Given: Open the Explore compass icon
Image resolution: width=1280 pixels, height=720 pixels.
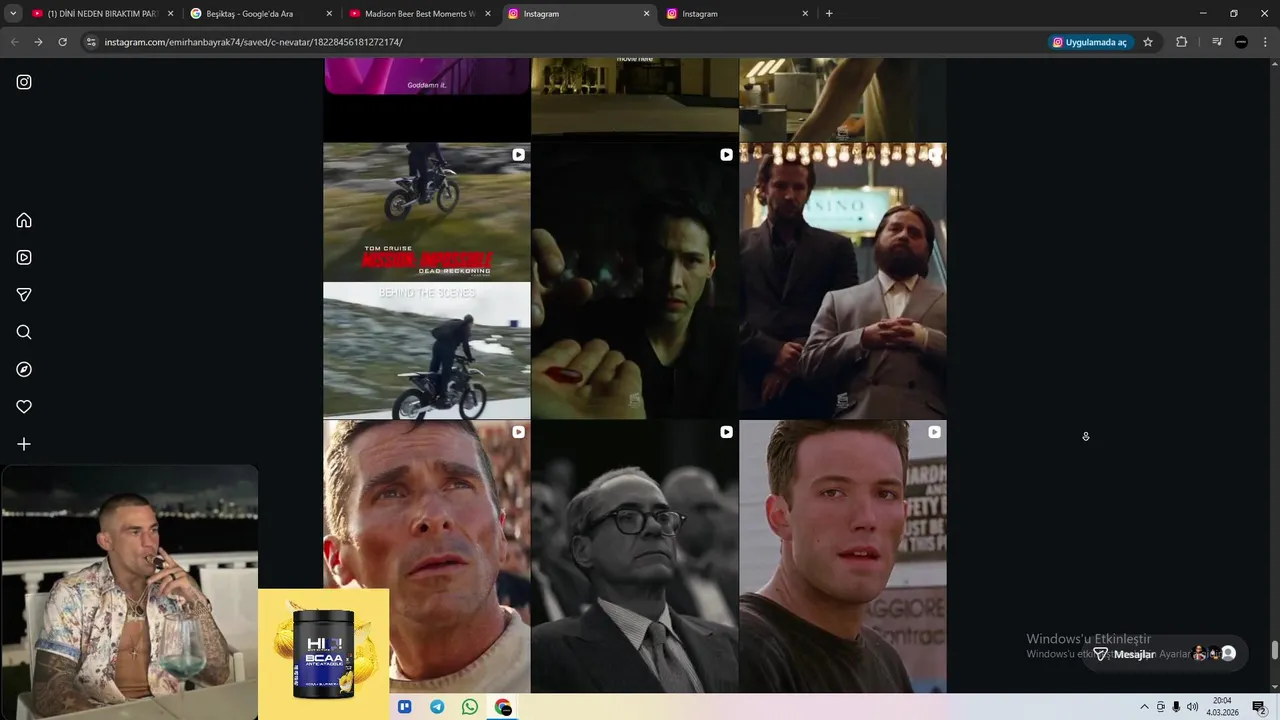Looking at the screenshot, I should [x=24, y=369].
